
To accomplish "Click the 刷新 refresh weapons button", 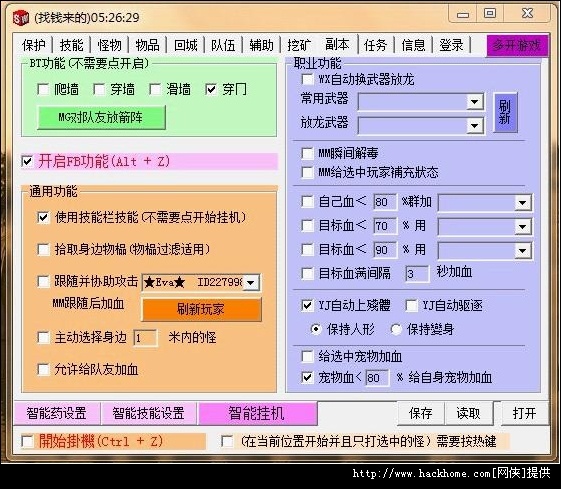I will [x=505, y=112].
